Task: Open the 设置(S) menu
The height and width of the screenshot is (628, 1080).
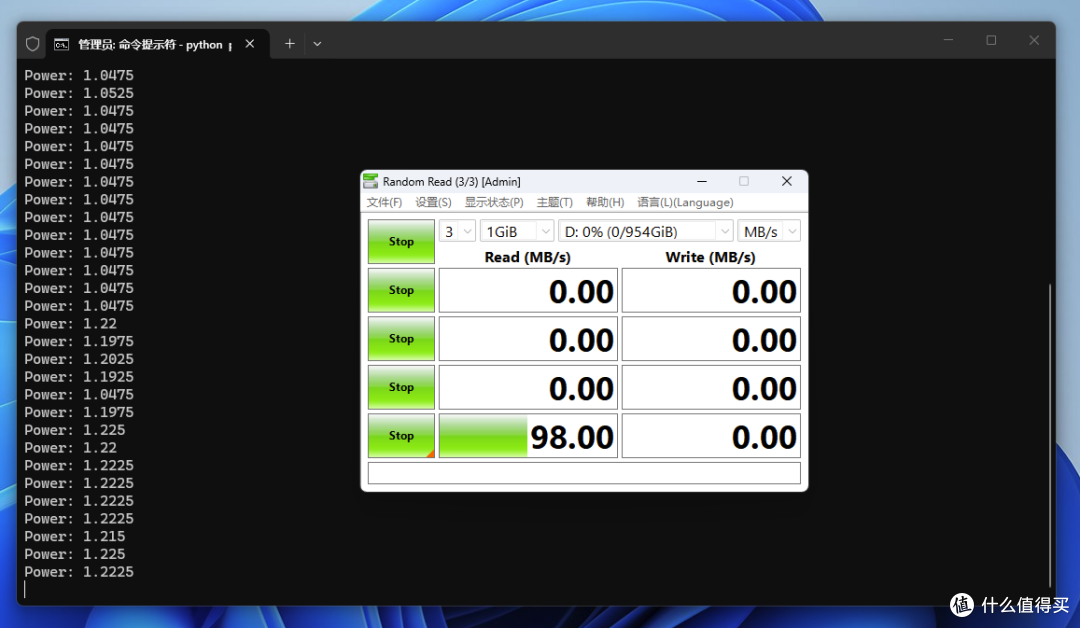Action: (433, 202)
